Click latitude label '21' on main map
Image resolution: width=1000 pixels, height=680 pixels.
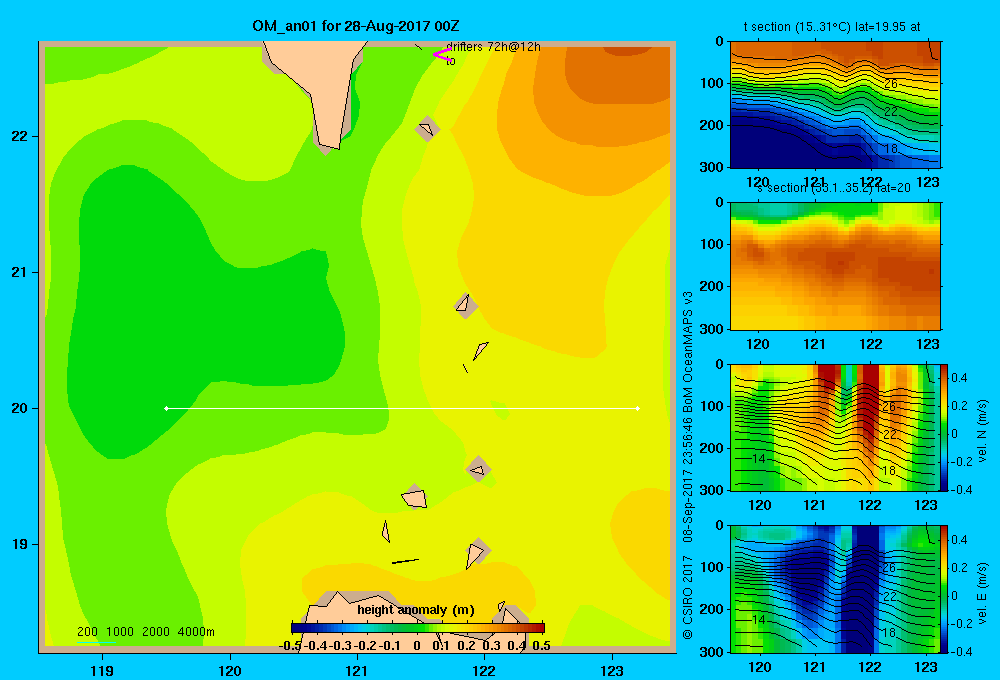20,272
